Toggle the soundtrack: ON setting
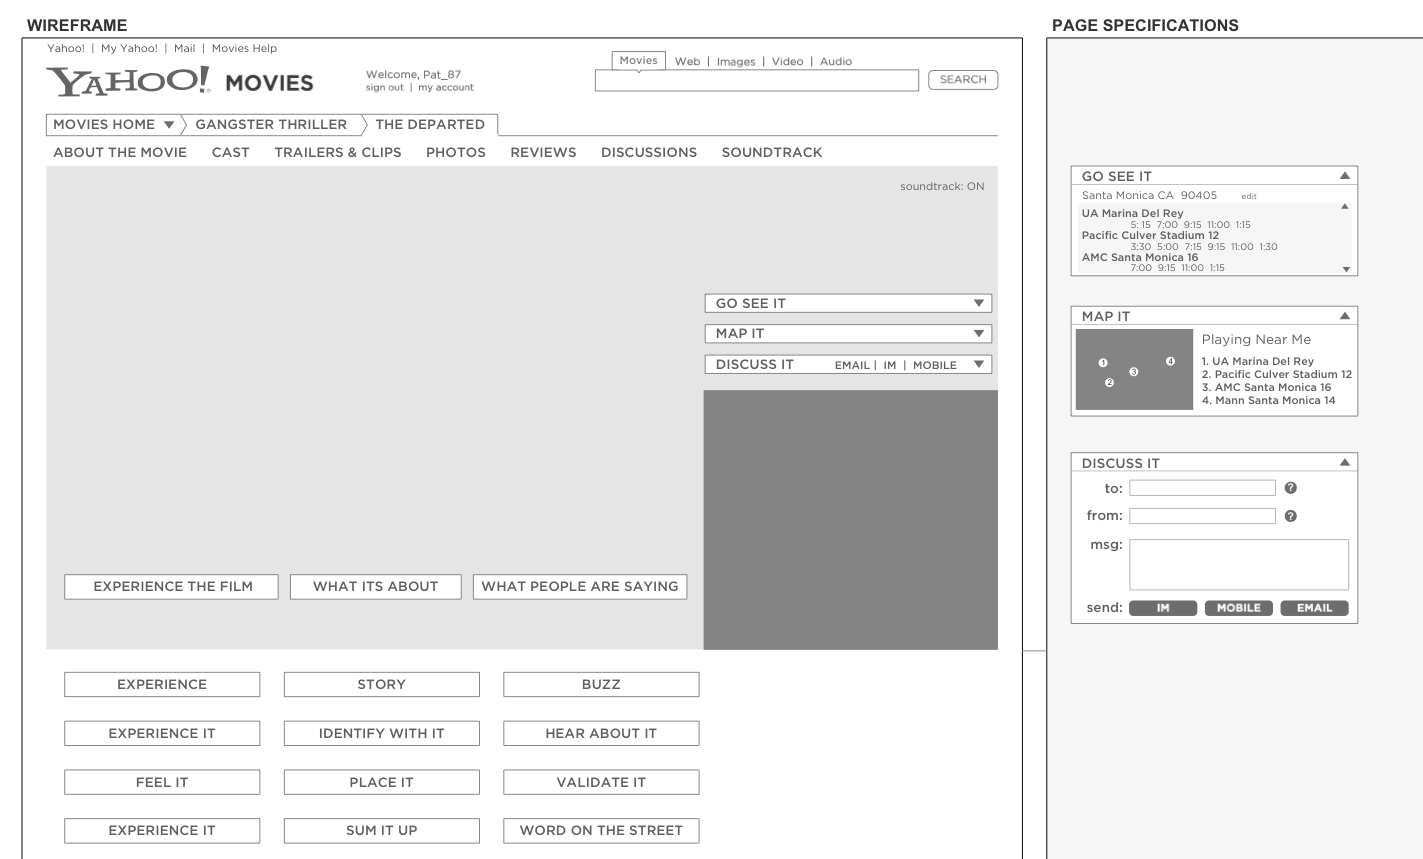Viewport: 1423px width, 859px height. coord(942,186)
